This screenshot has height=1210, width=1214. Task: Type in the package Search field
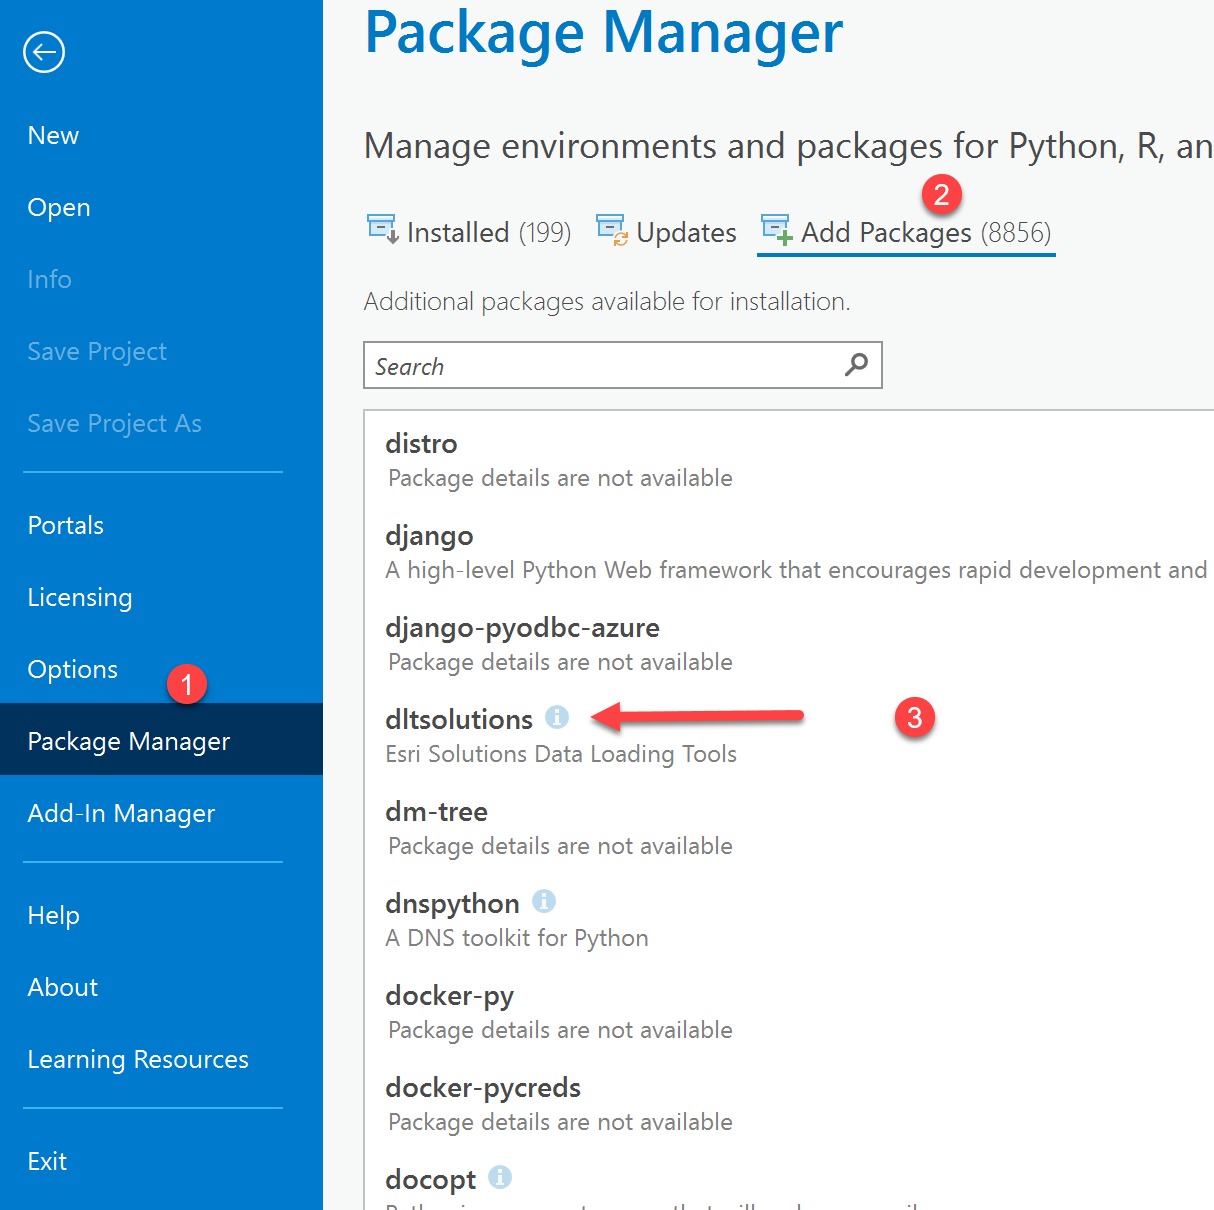(600, 366)
